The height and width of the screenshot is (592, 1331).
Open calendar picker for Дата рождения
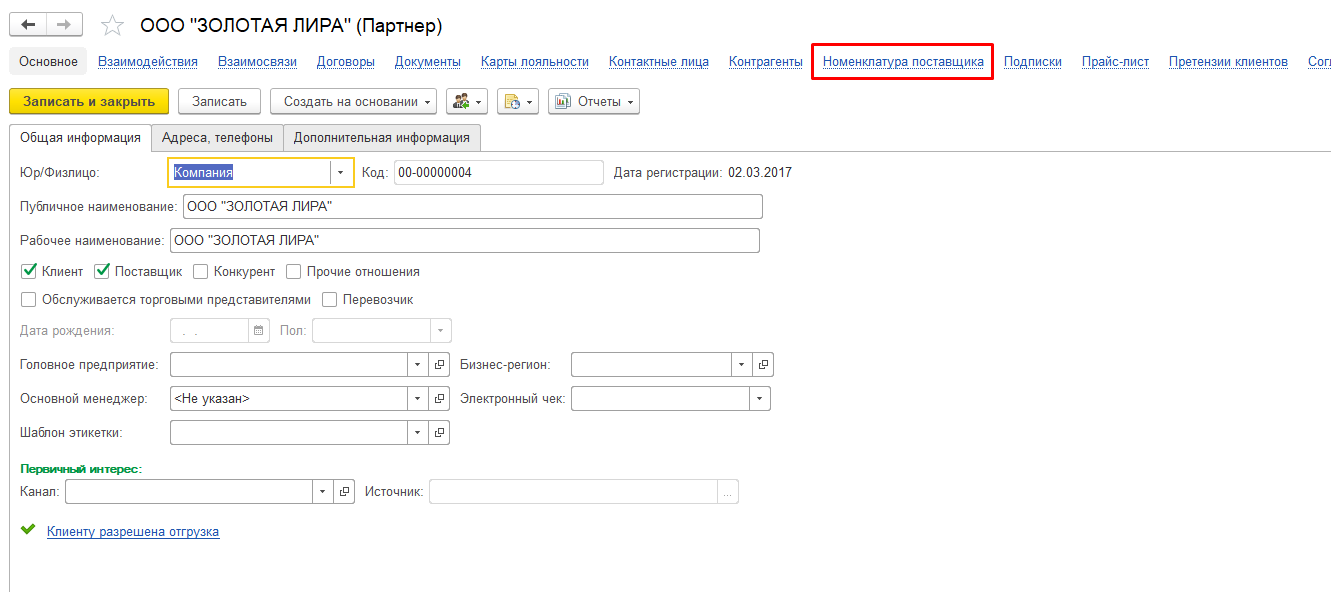click(259, 331)
